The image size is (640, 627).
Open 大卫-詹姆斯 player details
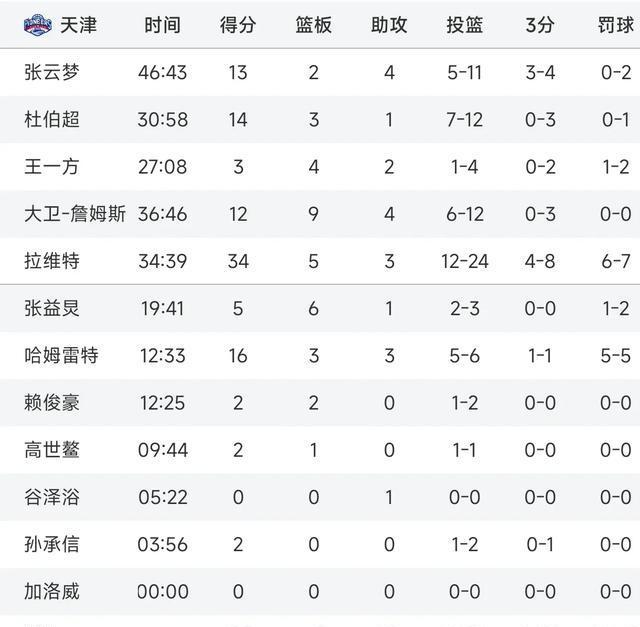click(x=75, y=213)
